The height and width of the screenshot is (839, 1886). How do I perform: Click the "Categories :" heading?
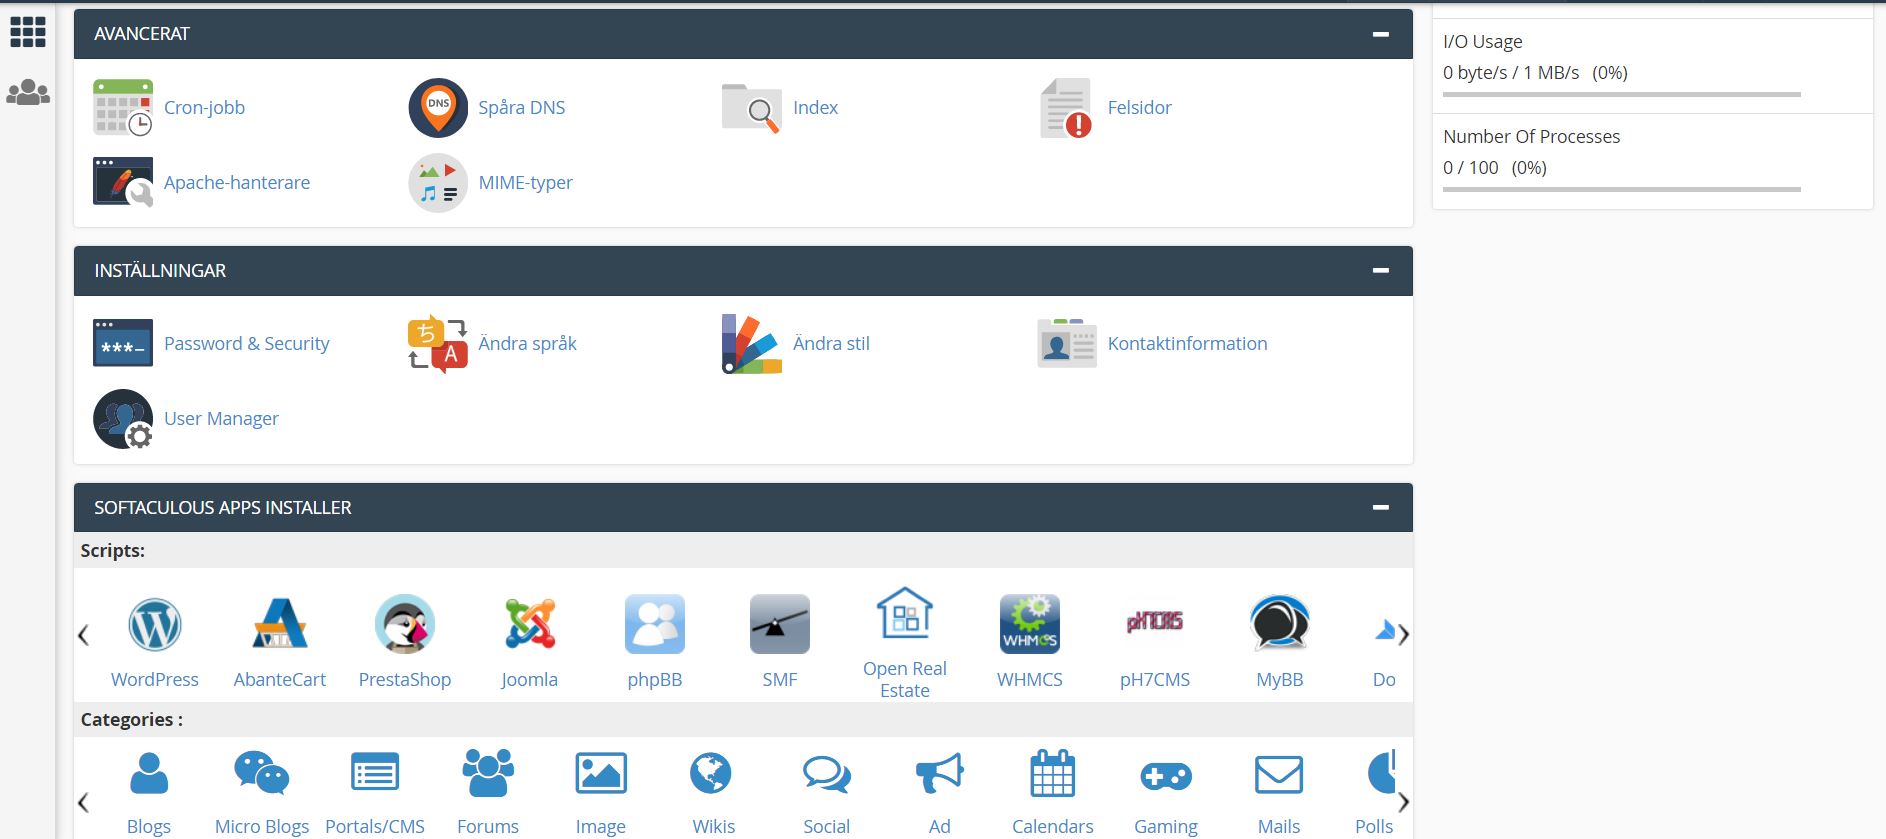[x=132, y=720]
